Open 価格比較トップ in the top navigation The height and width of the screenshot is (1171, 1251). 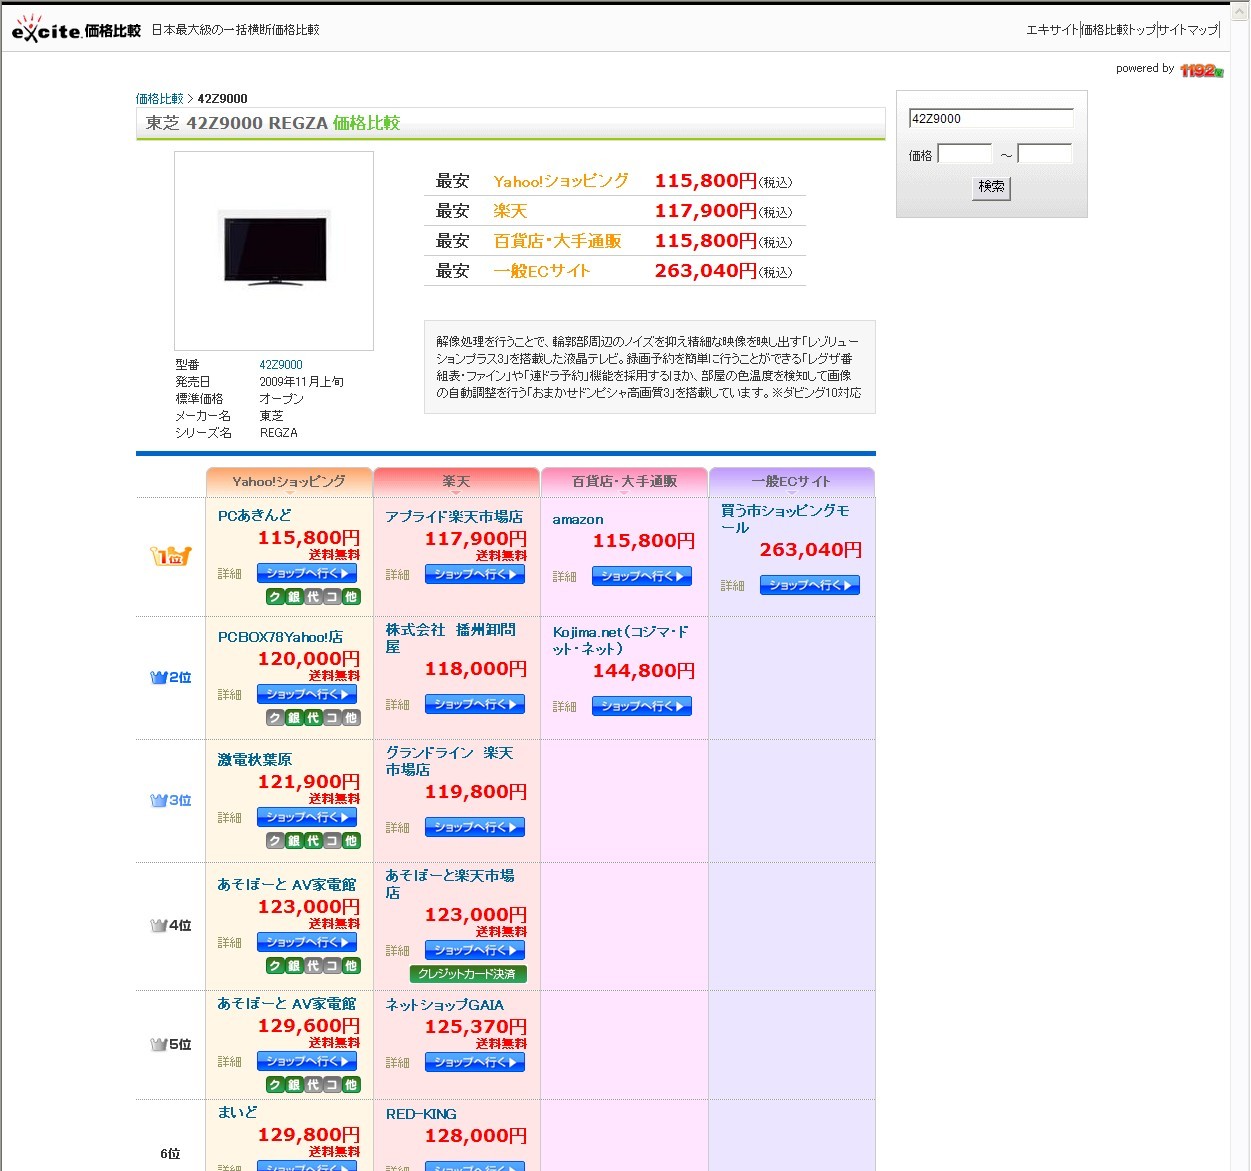tap(1120, 30)
